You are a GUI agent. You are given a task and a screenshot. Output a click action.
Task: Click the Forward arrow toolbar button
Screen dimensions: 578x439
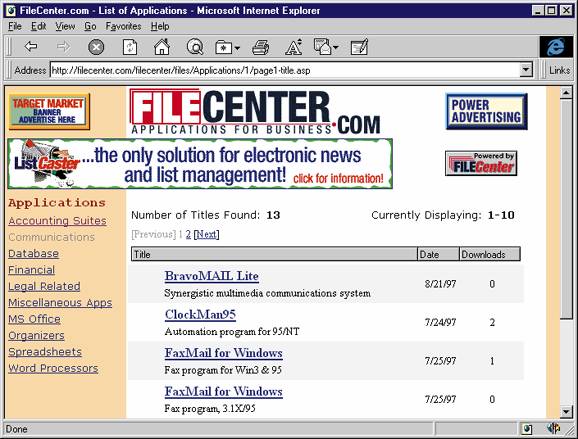point(63,47)
